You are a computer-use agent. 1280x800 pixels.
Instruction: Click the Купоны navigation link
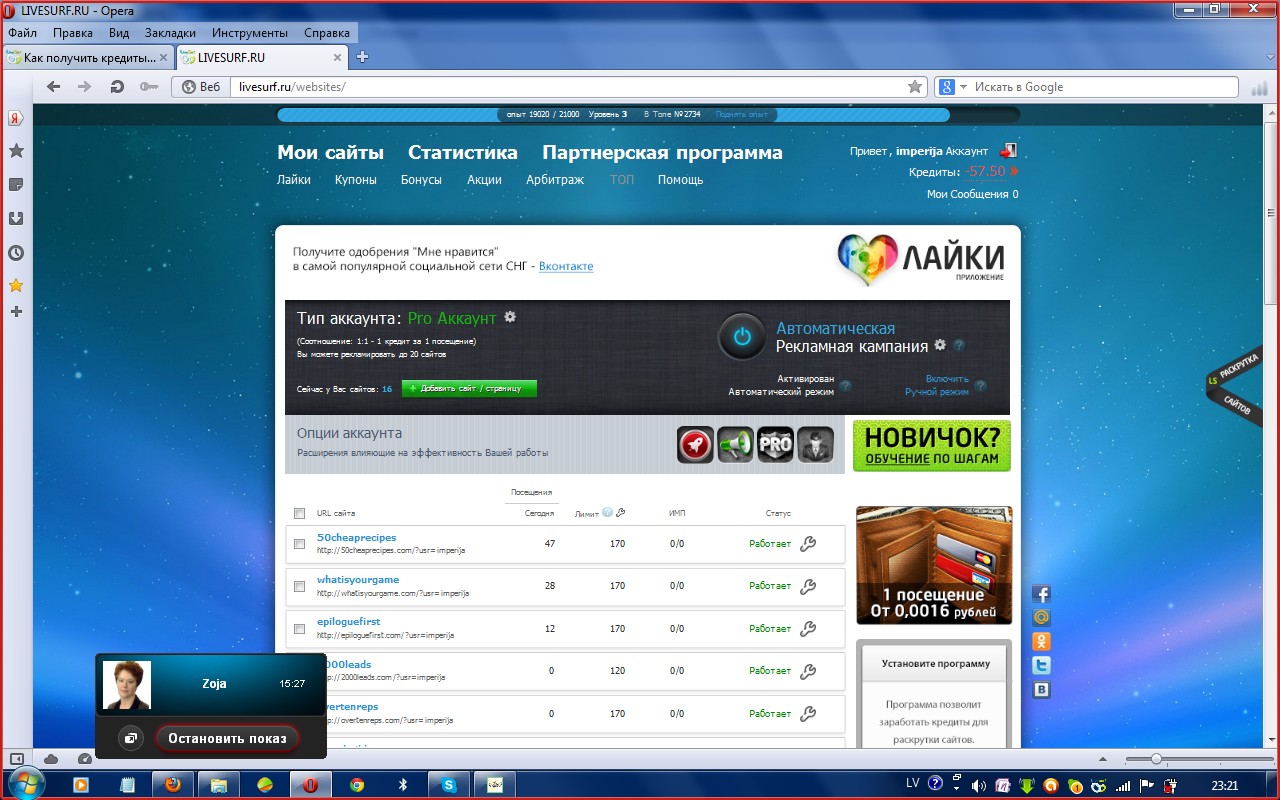[356, 180]
